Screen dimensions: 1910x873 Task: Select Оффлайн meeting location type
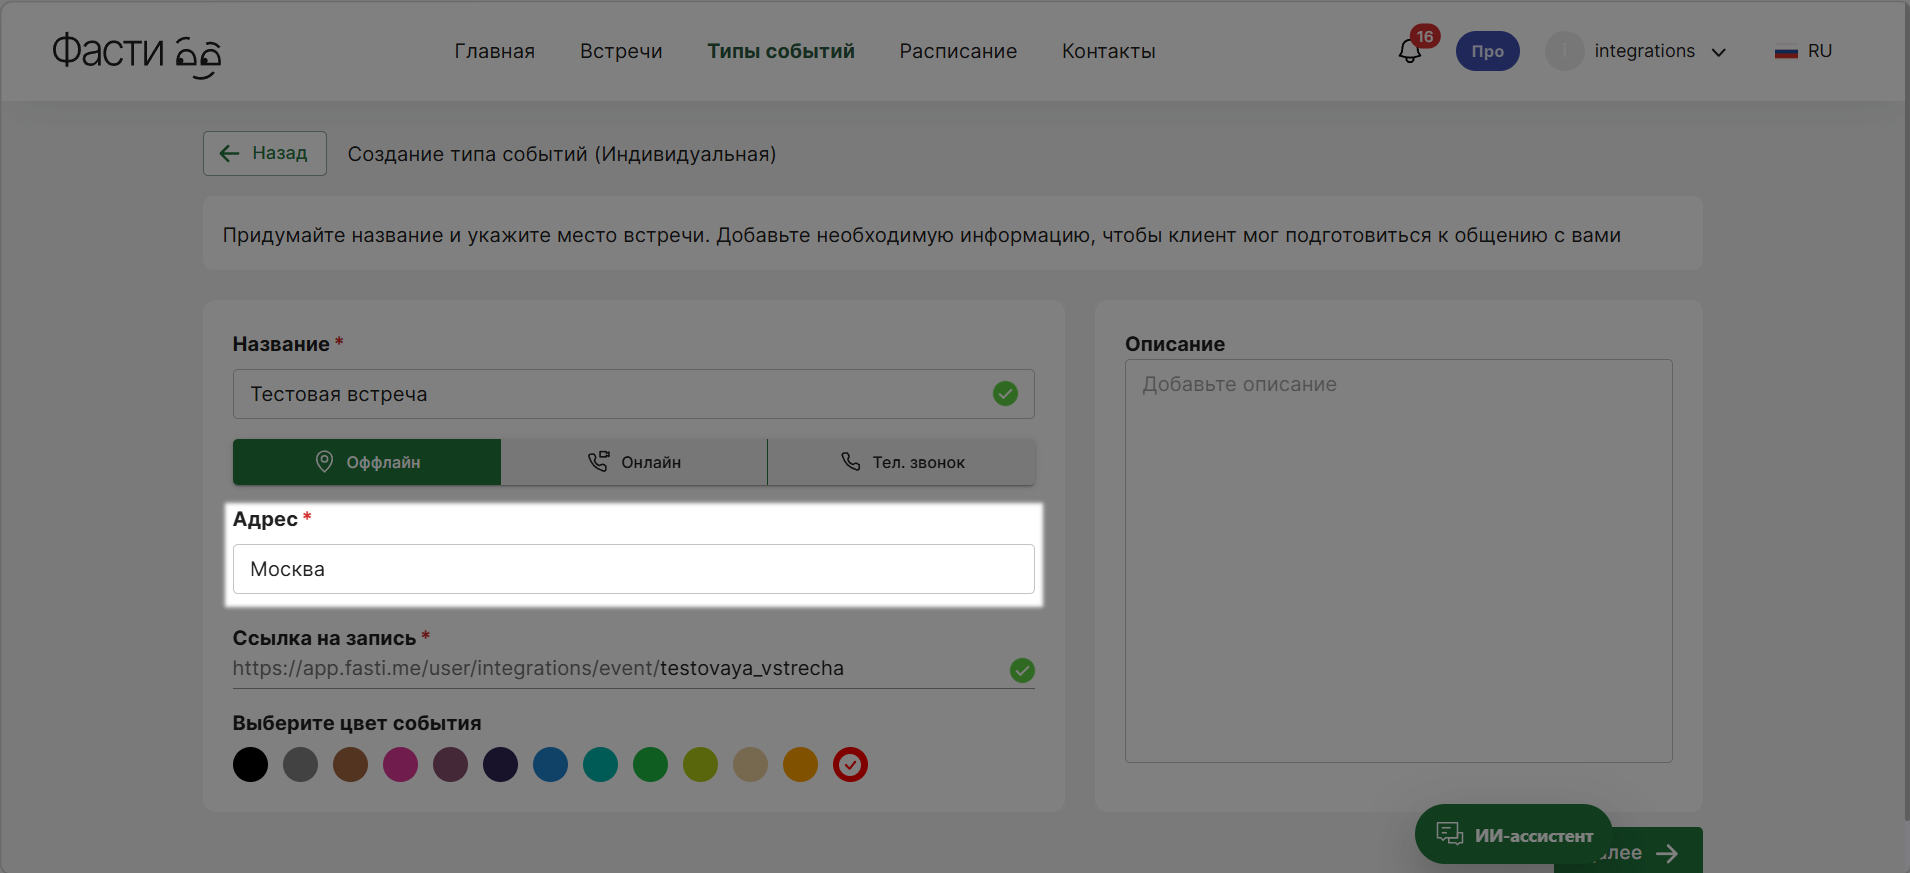367,462
